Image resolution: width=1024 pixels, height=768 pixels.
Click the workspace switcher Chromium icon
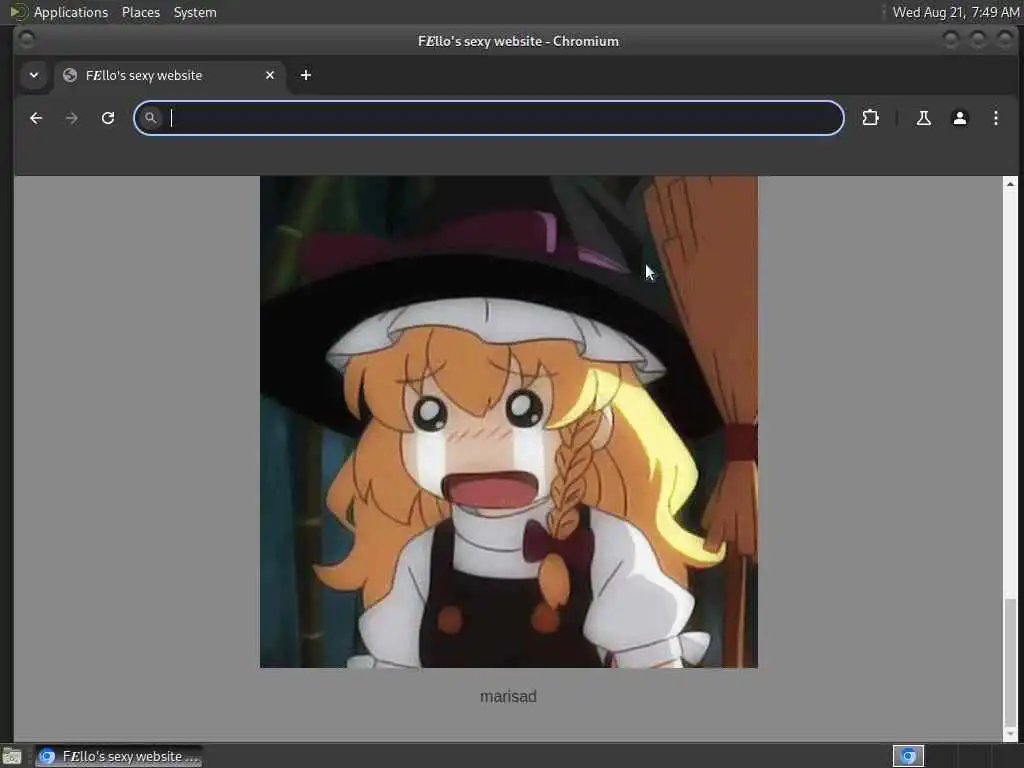click(x=908, y=756)
